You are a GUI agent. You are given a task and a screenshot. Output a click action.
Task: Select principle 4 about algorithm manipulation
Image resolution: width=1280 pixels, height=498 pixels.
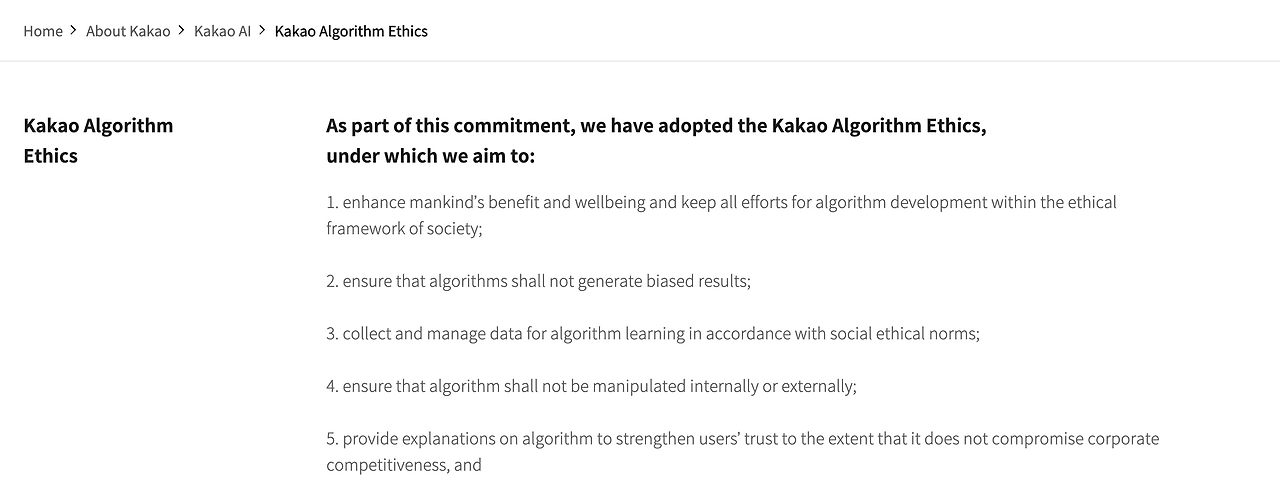pos(591,386)
